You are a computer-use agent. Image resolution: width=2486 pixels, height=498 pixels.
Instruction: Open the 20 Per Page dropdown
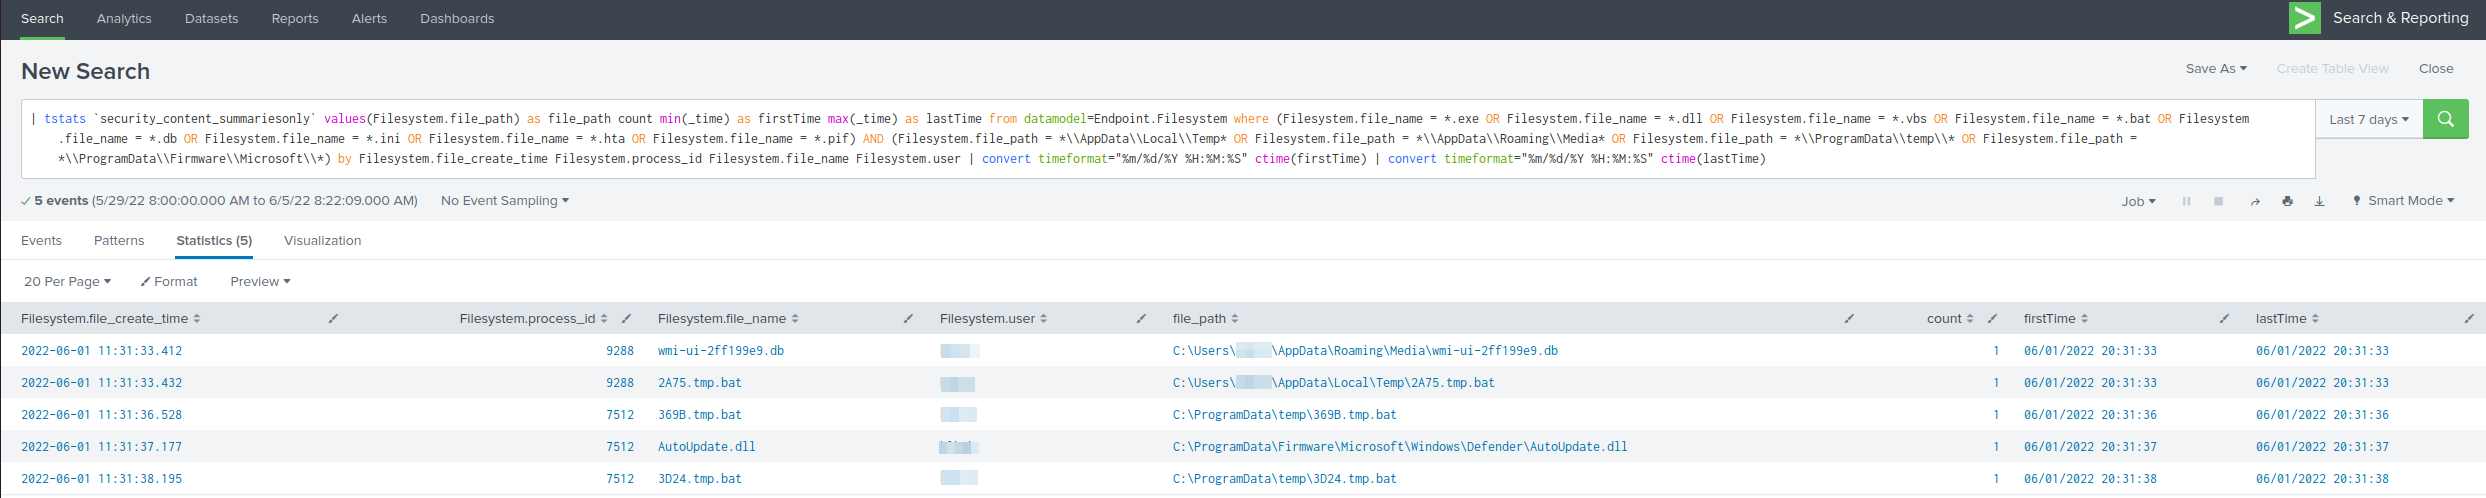coord(67,282)
